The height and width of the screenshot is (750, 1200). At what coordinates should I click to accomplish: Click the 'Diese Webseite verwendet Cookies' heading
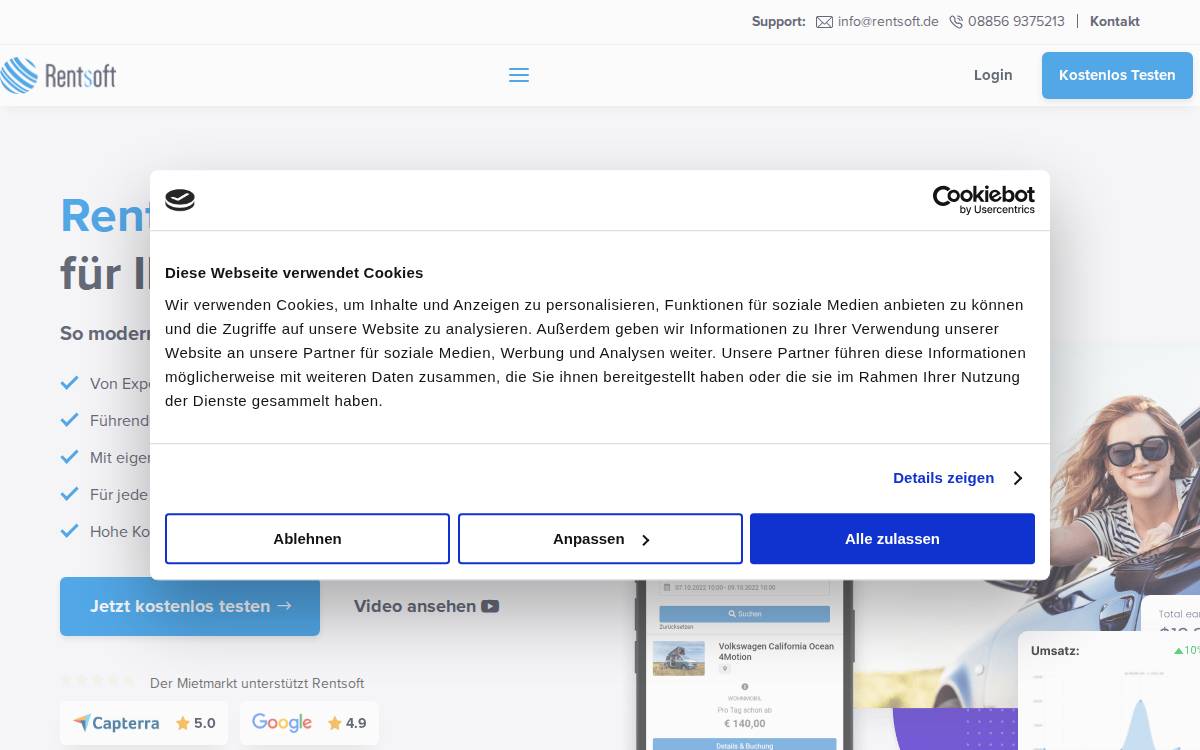pos(294,272)
